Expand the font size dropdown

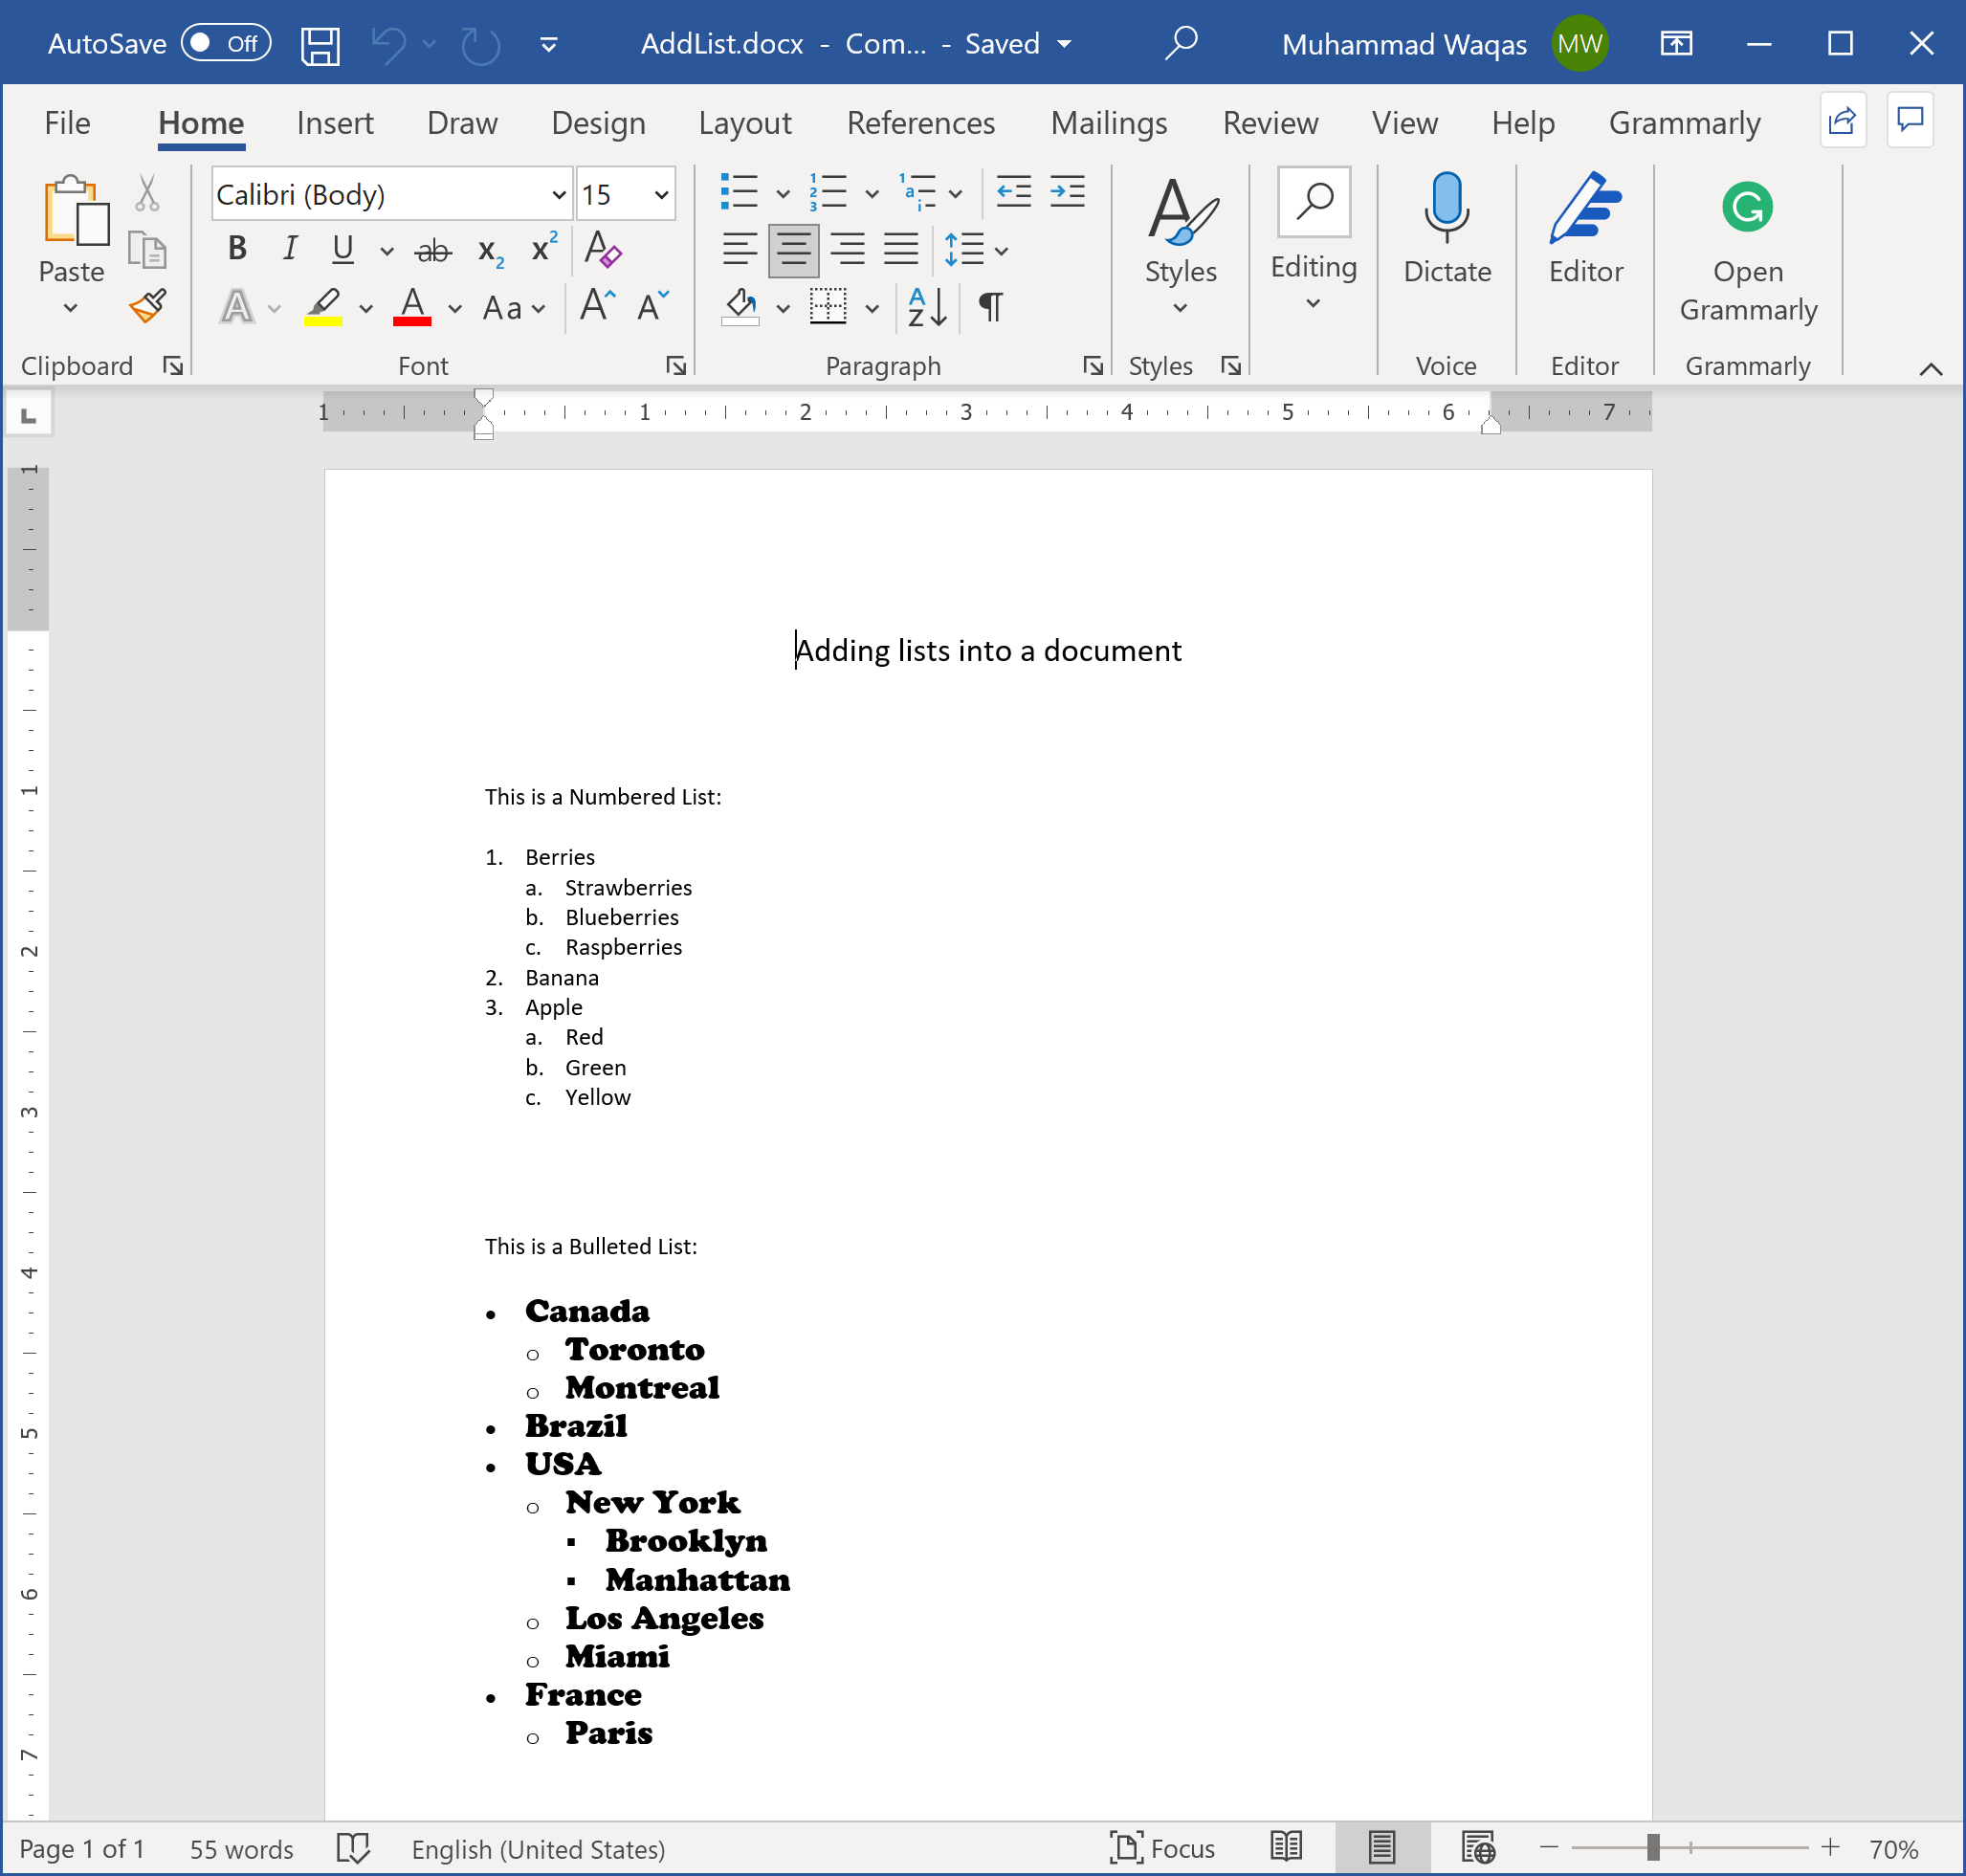pos(661,195)
